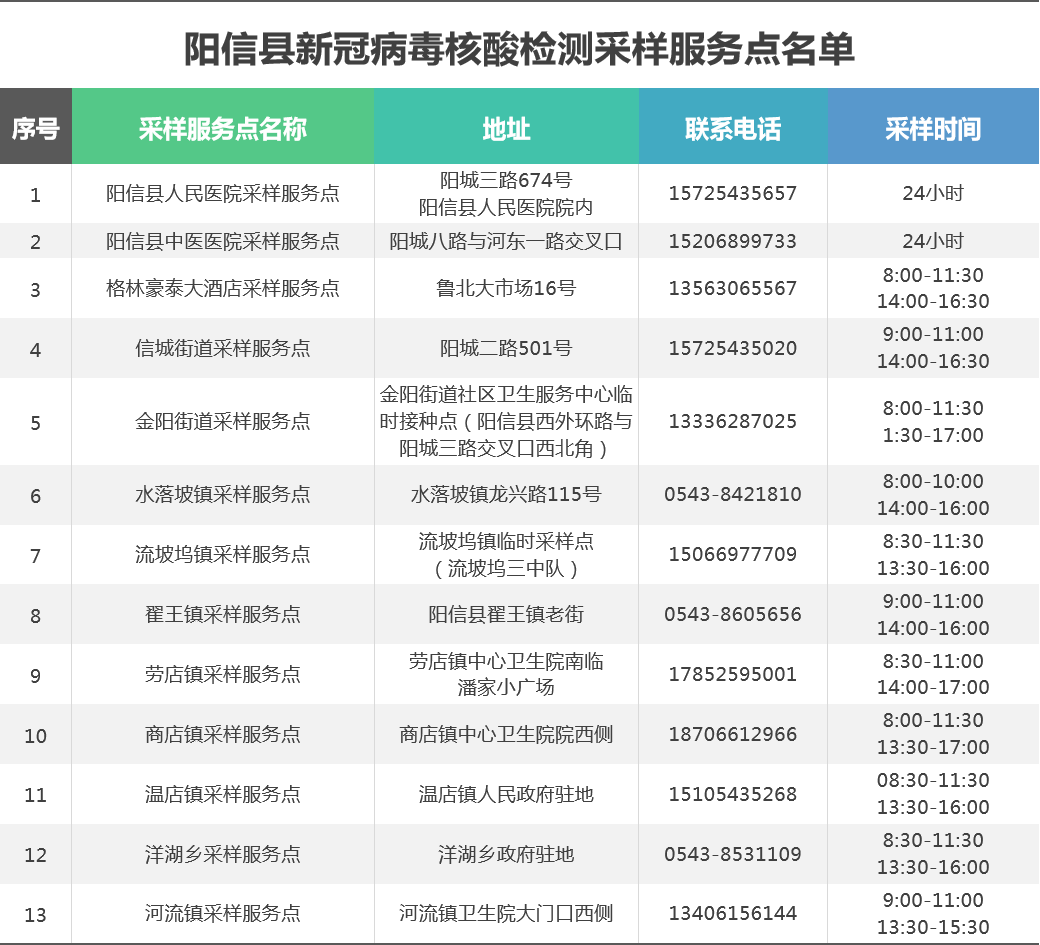Image resolution: width=1040 pixels, height=945 pixels.
Task: Click the 采样服务点名称 column header
Action: [222, 128]
